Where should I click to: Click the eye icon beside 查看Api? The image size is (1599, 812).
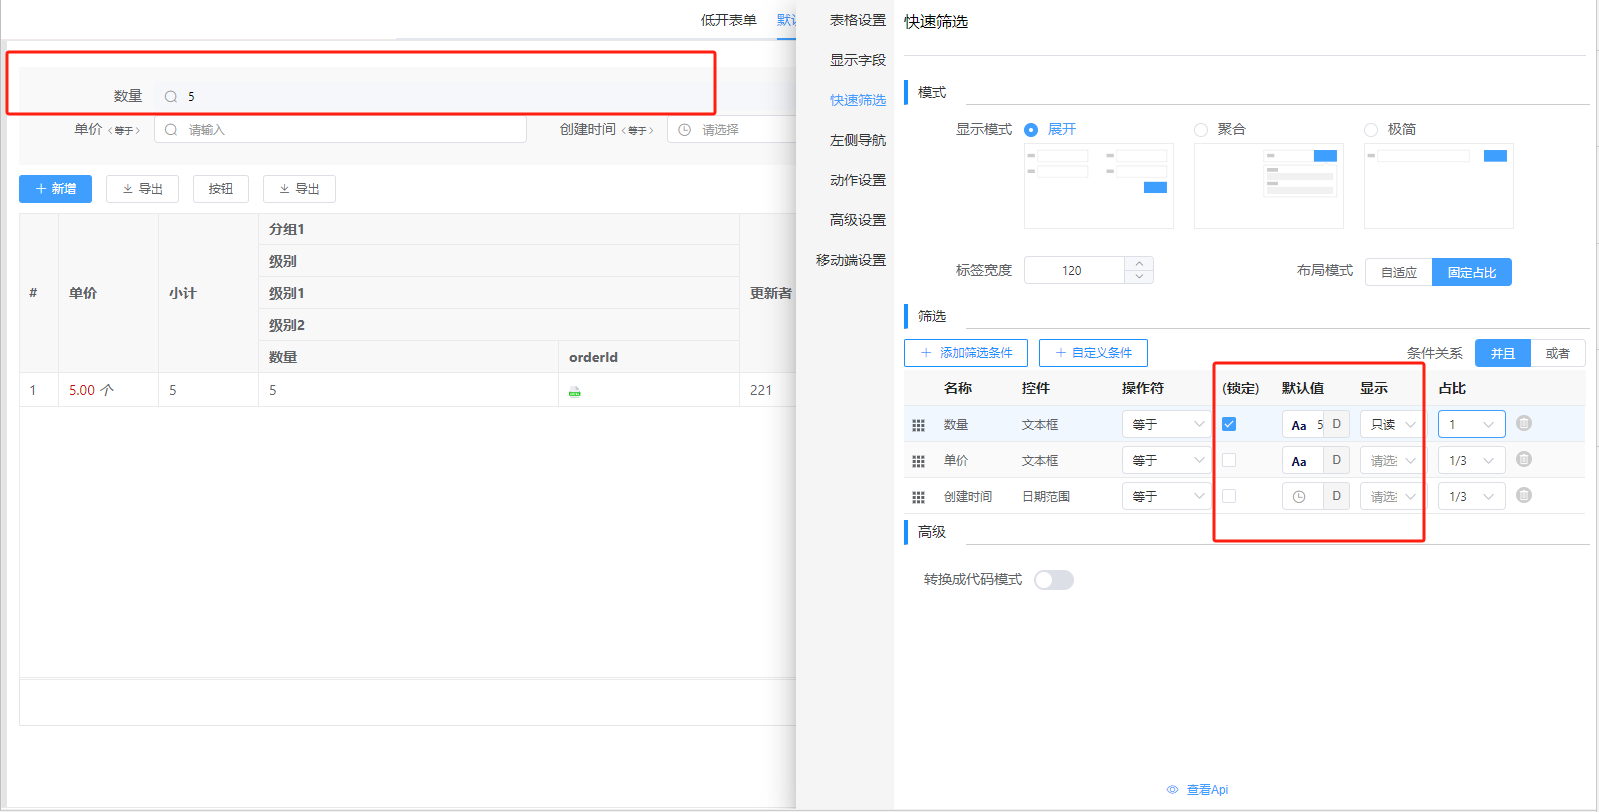1172,790
